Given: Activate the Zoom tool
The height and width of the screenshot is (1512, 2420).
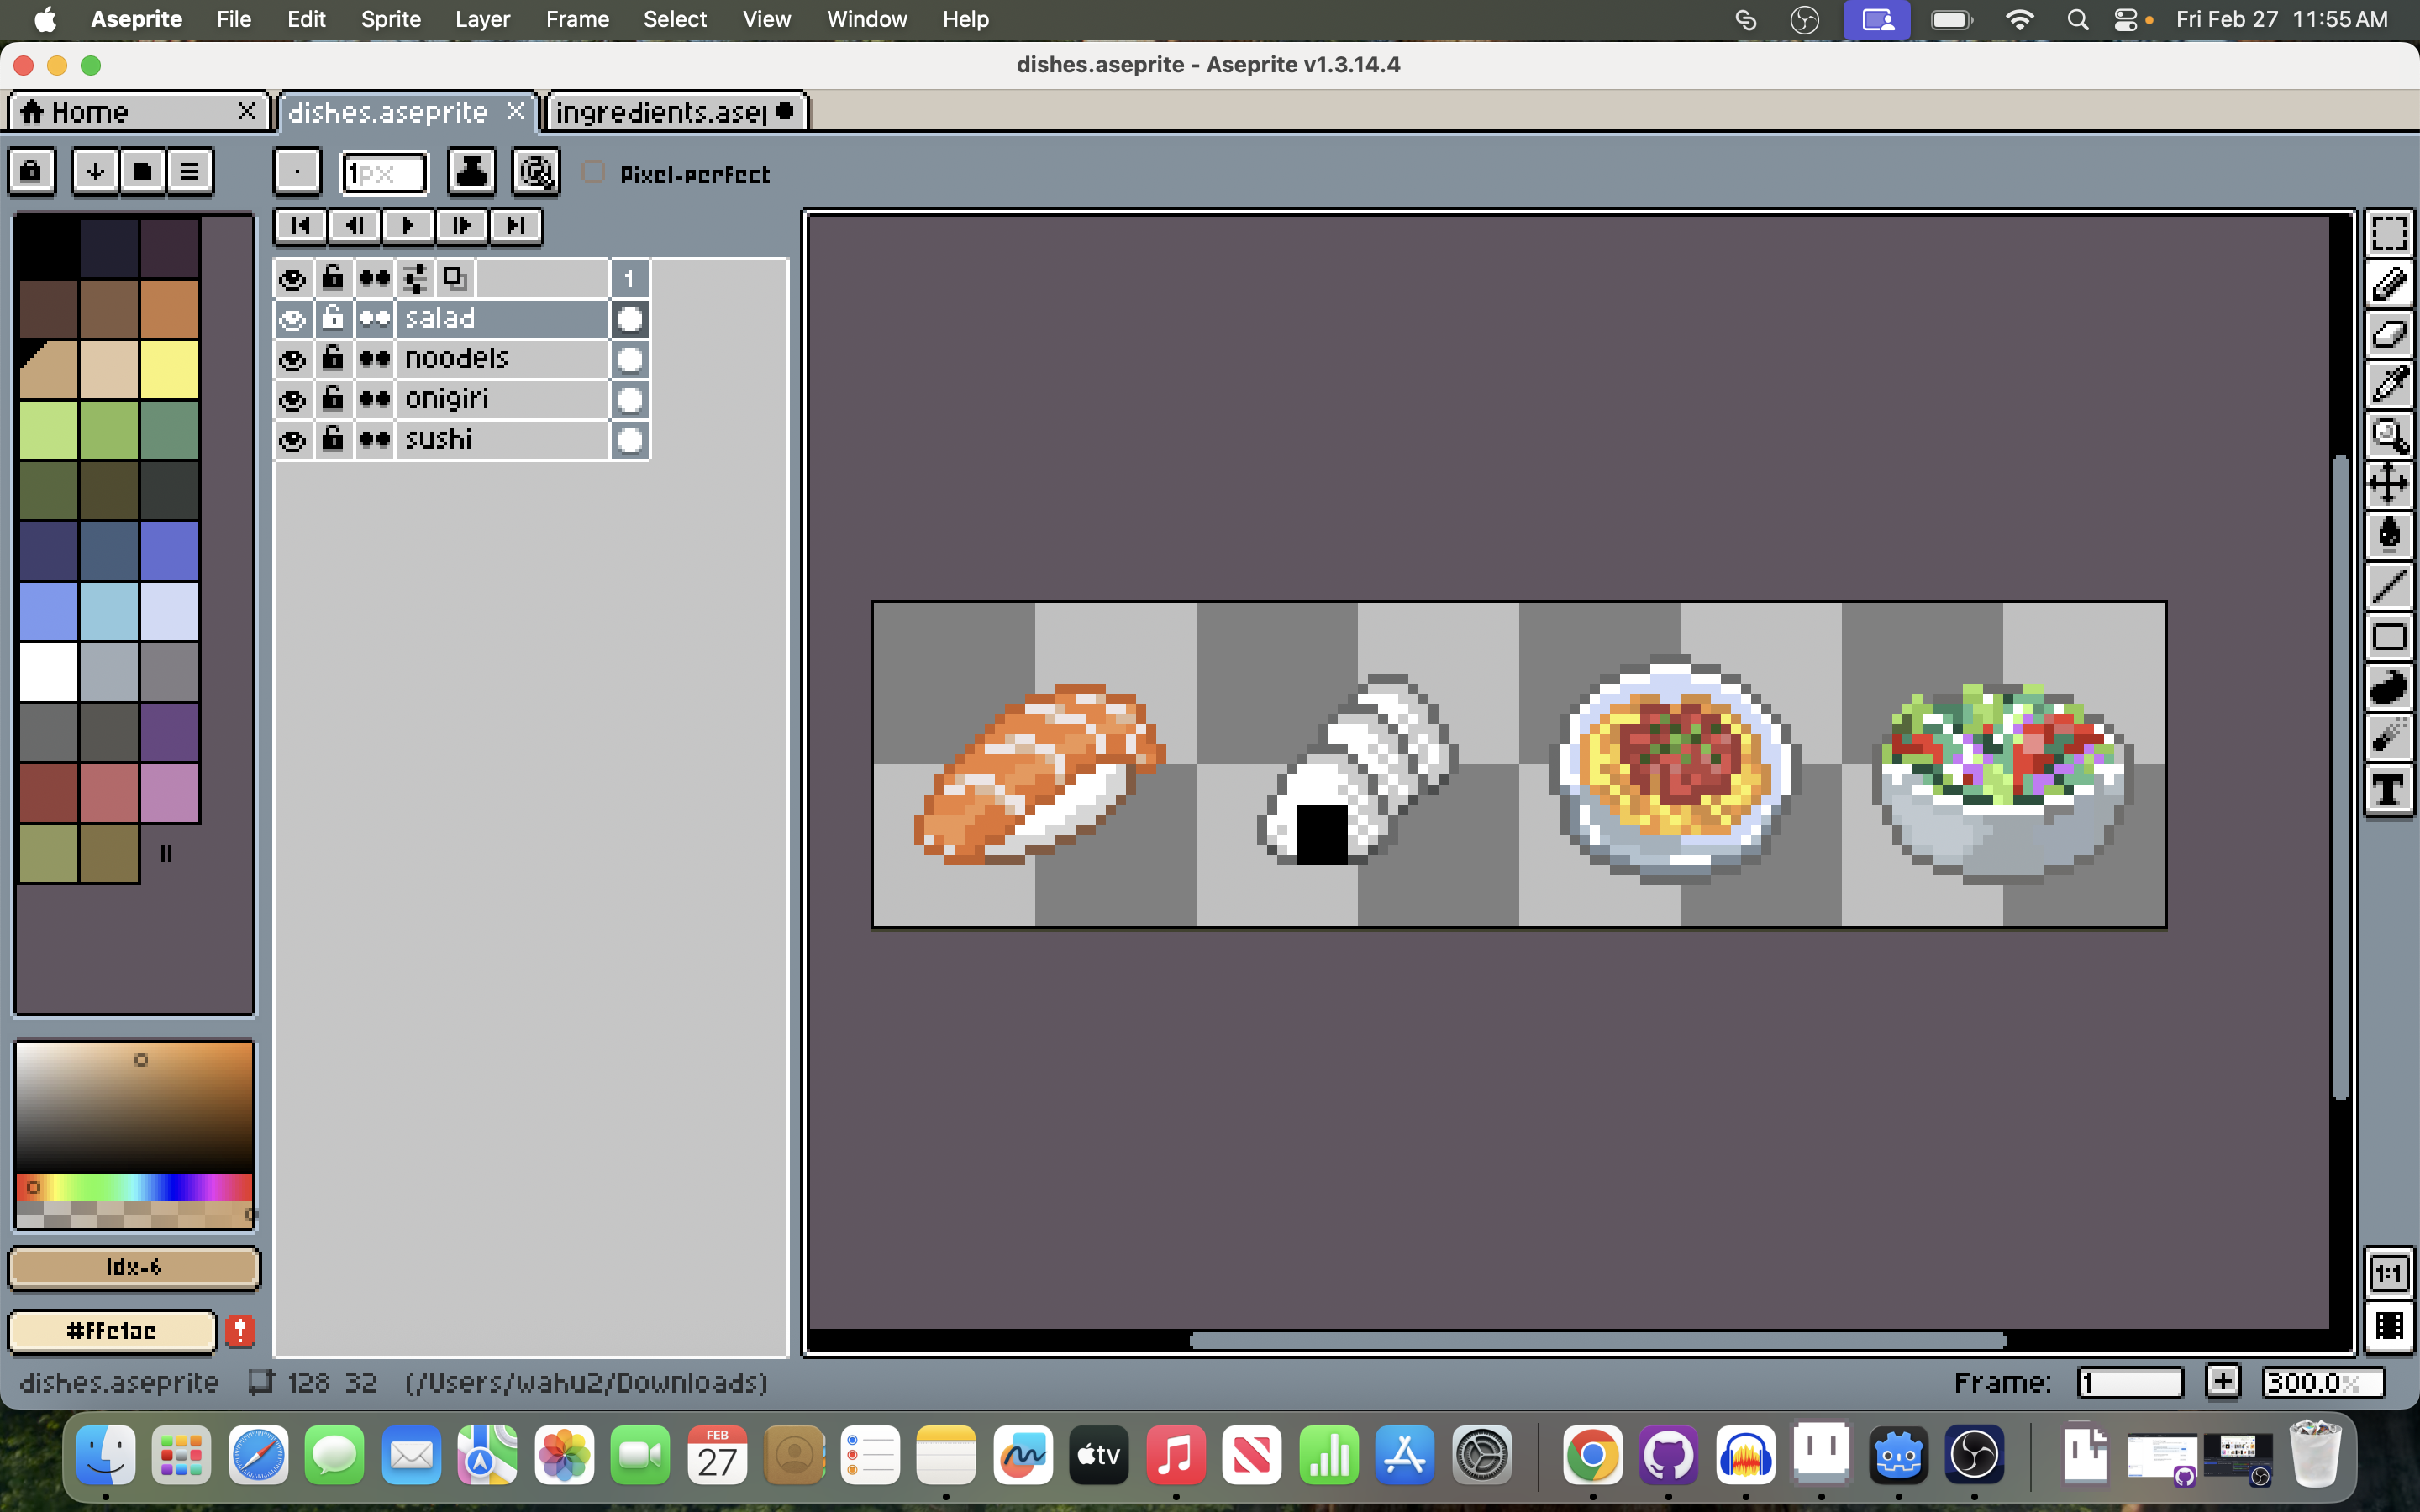Looking at the screenshot, I should tap(2388, 435).
